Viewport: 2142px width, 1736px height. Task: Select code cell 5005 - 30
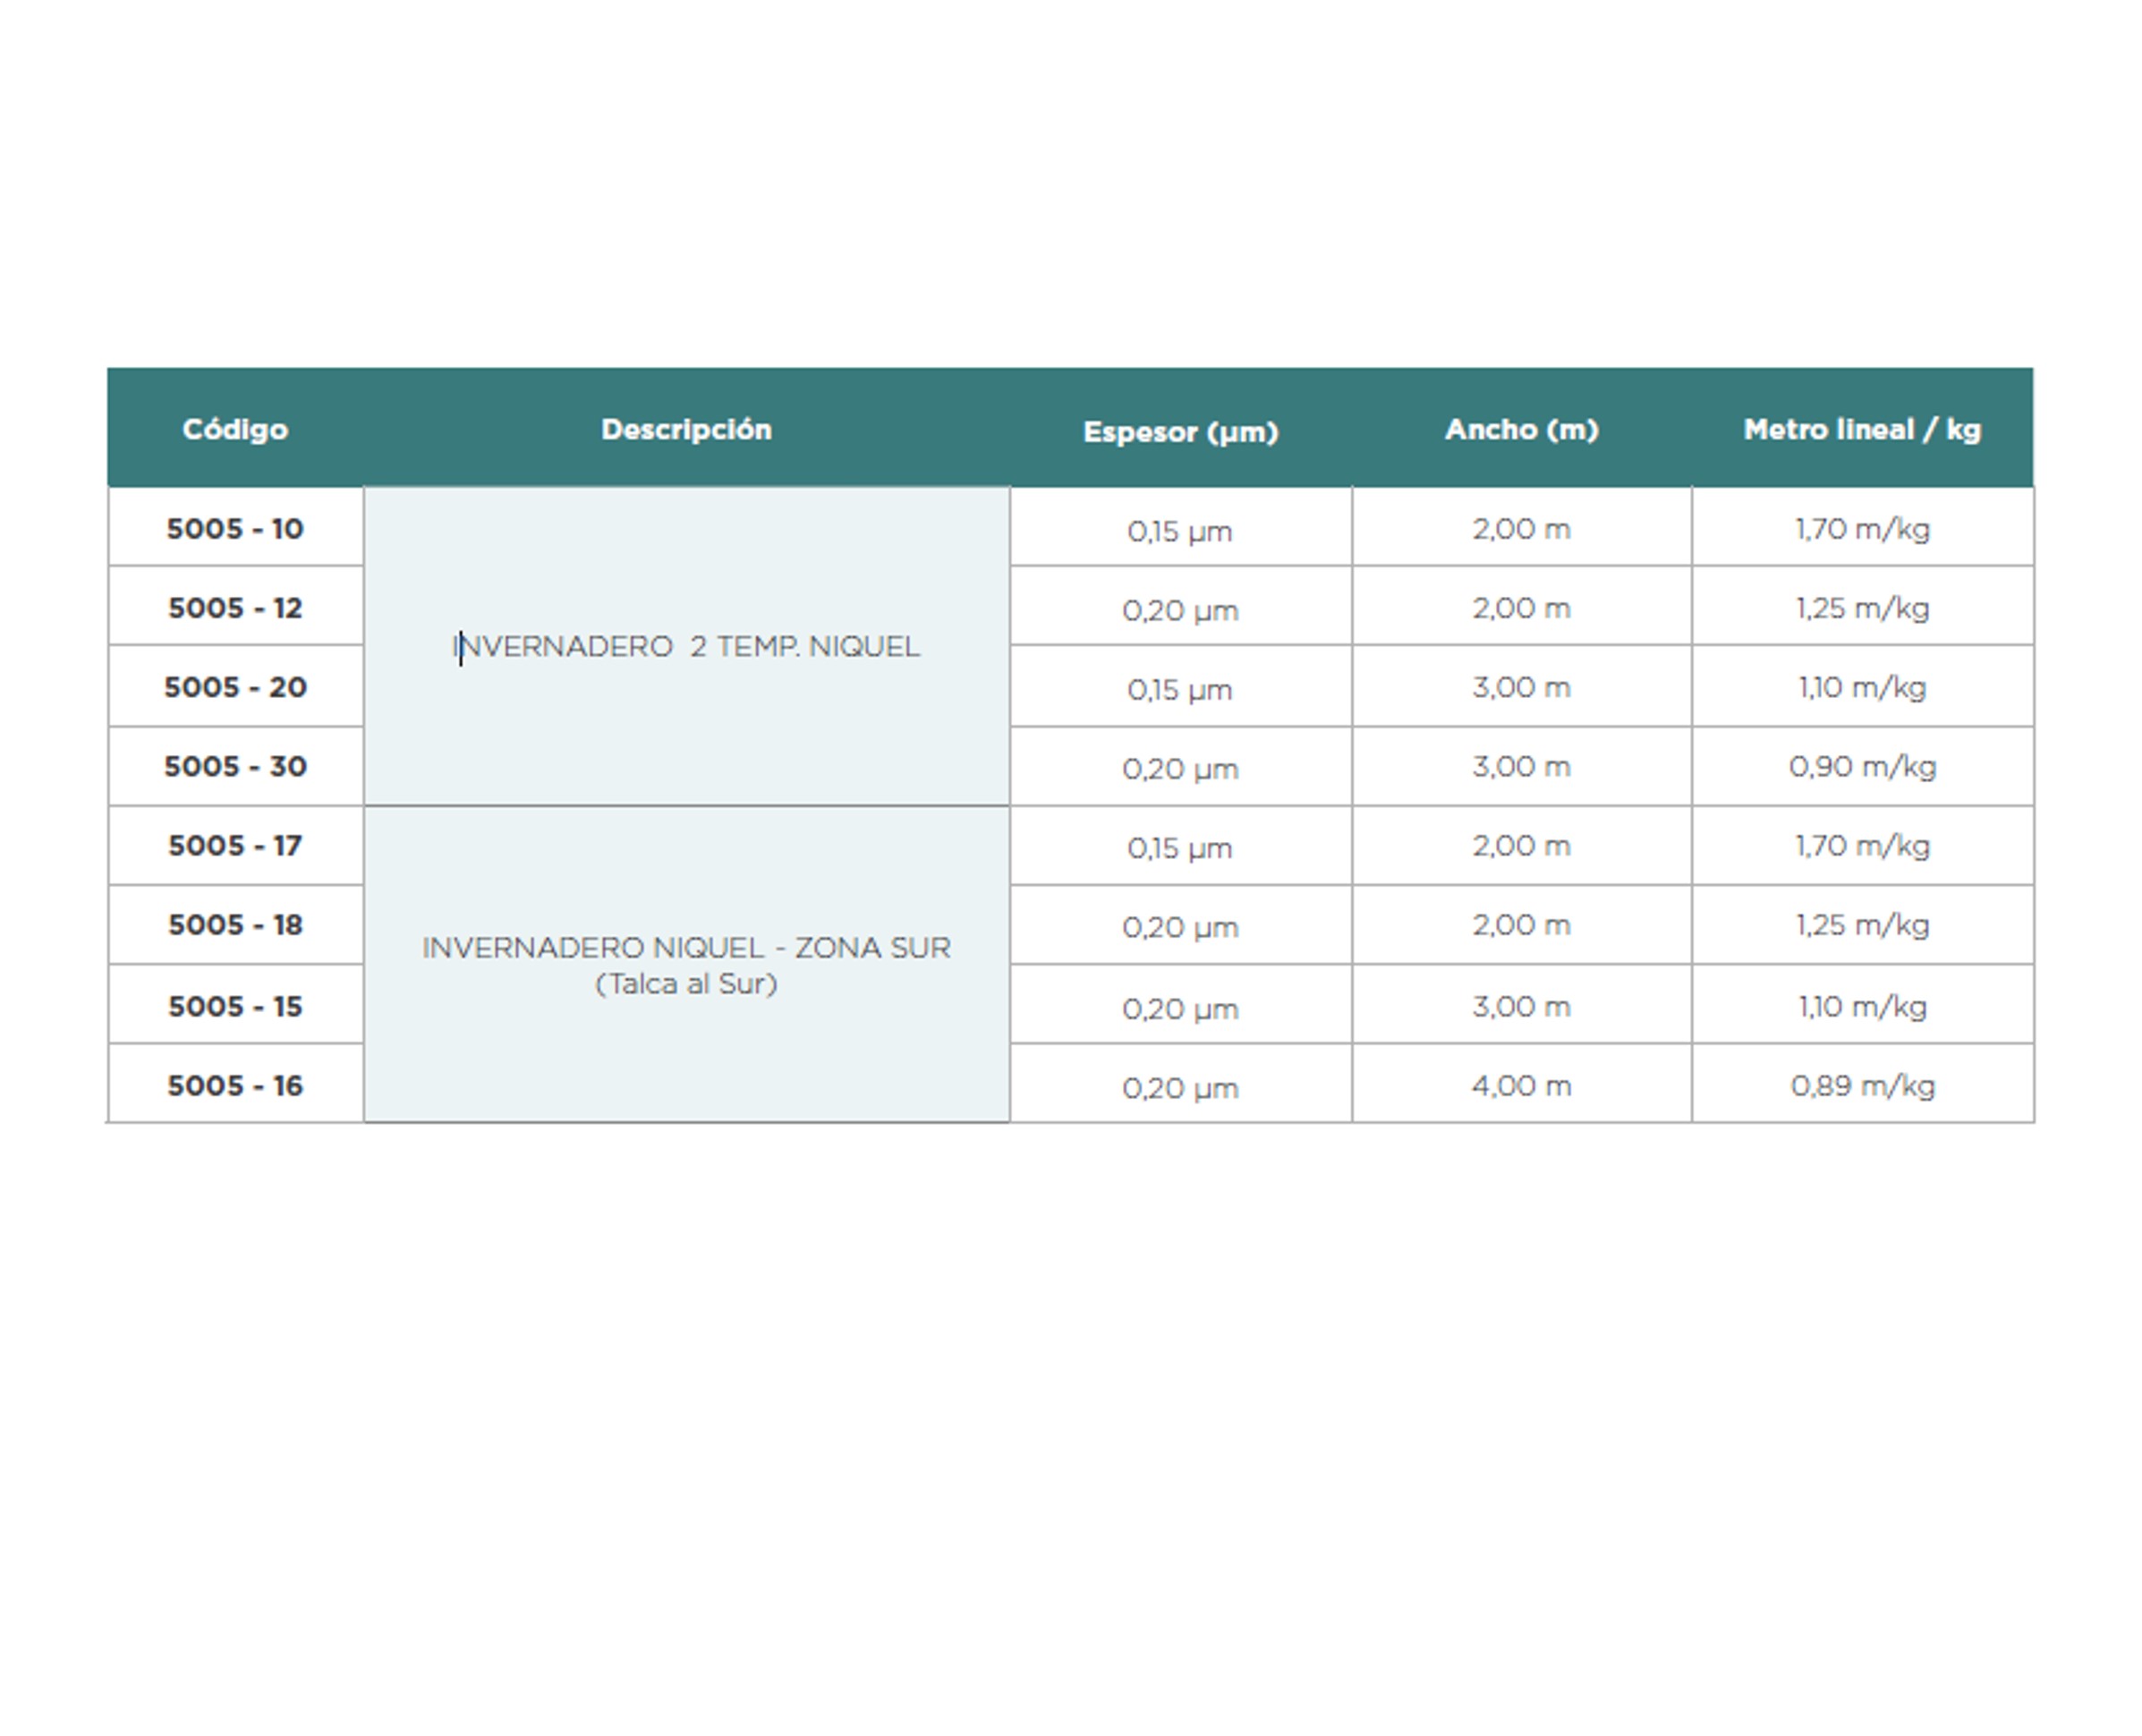(x=235, y=766)
